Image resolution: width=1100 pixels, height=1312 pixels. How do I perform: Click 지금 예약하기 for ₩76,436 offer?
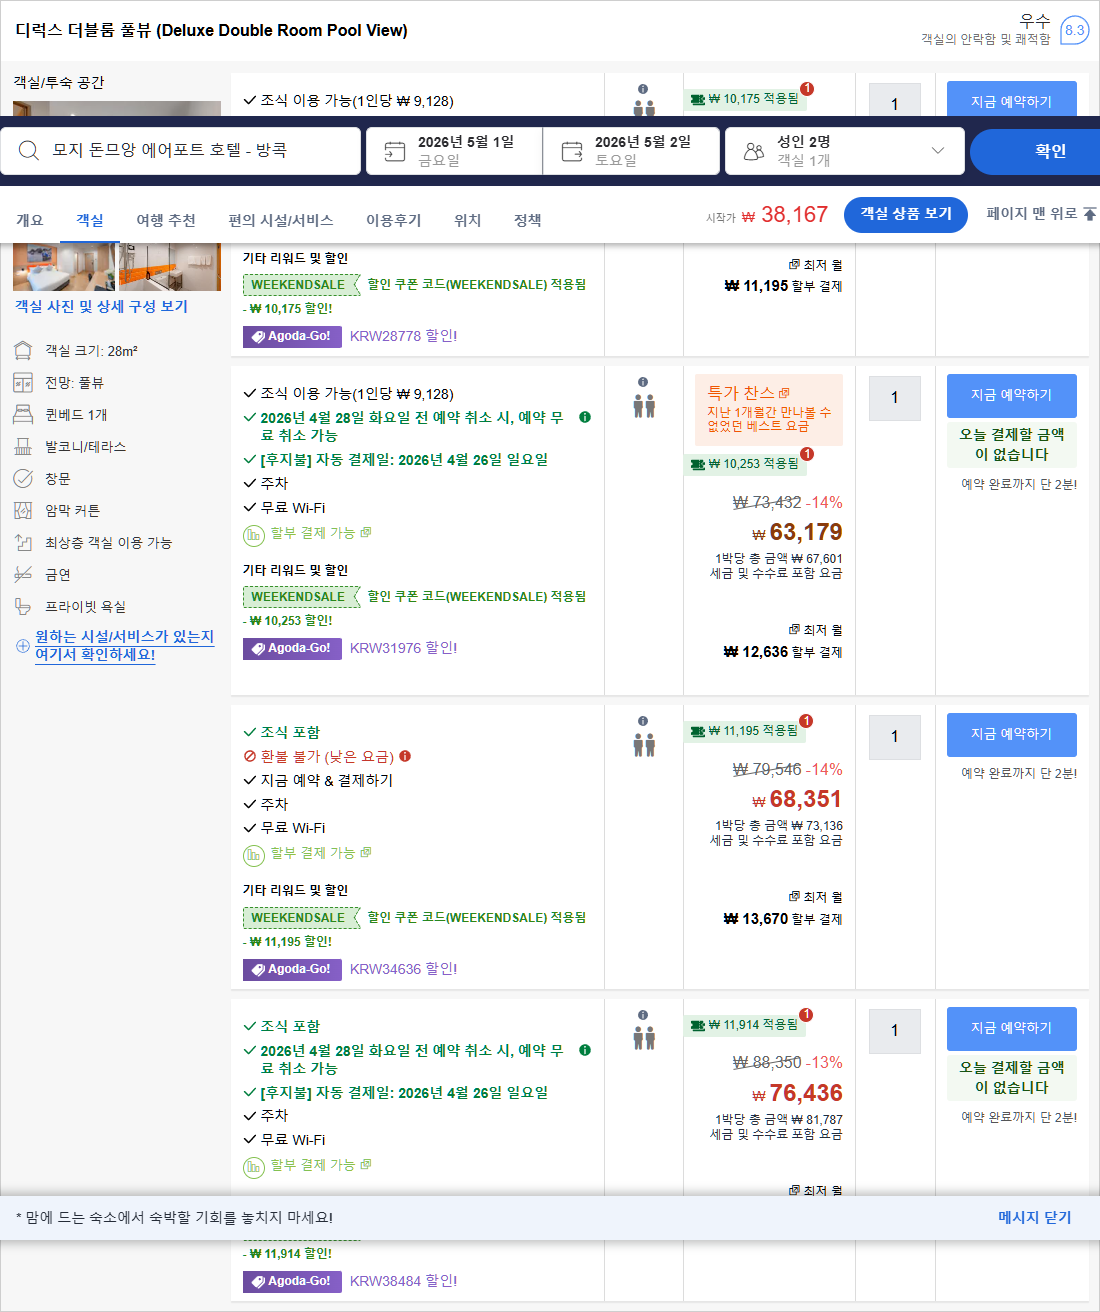pos(1012,1028)
